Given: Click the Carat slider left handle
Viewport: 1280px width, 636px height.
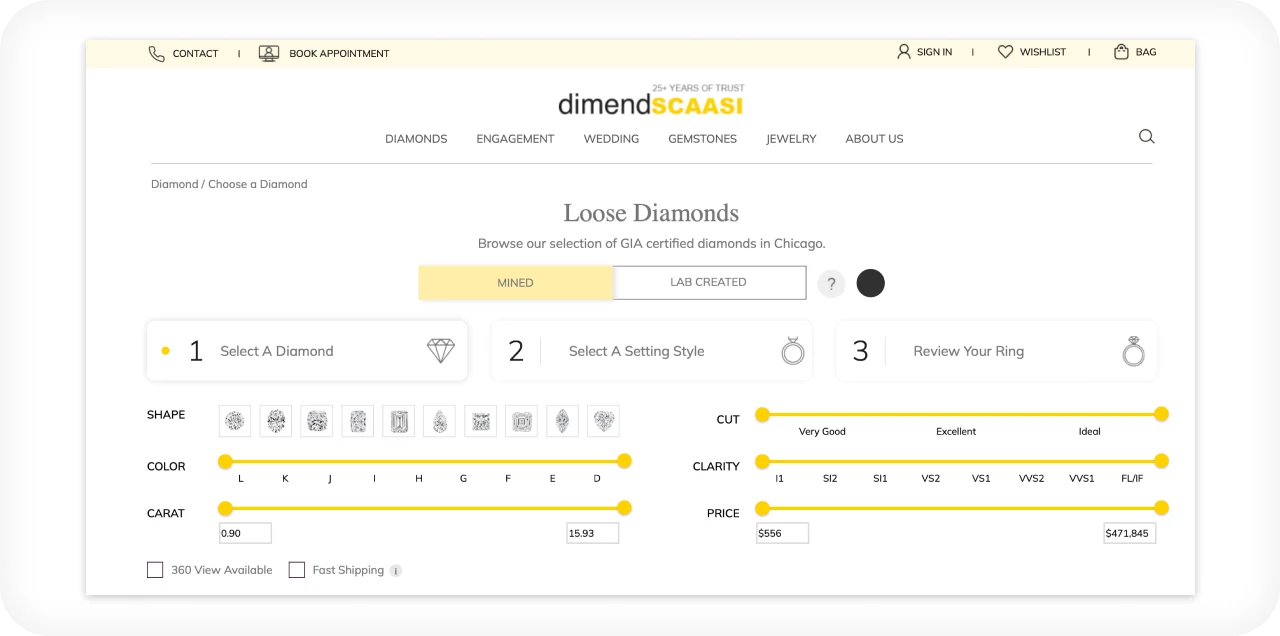Looking at the screenshot, I should pos(225,508).
